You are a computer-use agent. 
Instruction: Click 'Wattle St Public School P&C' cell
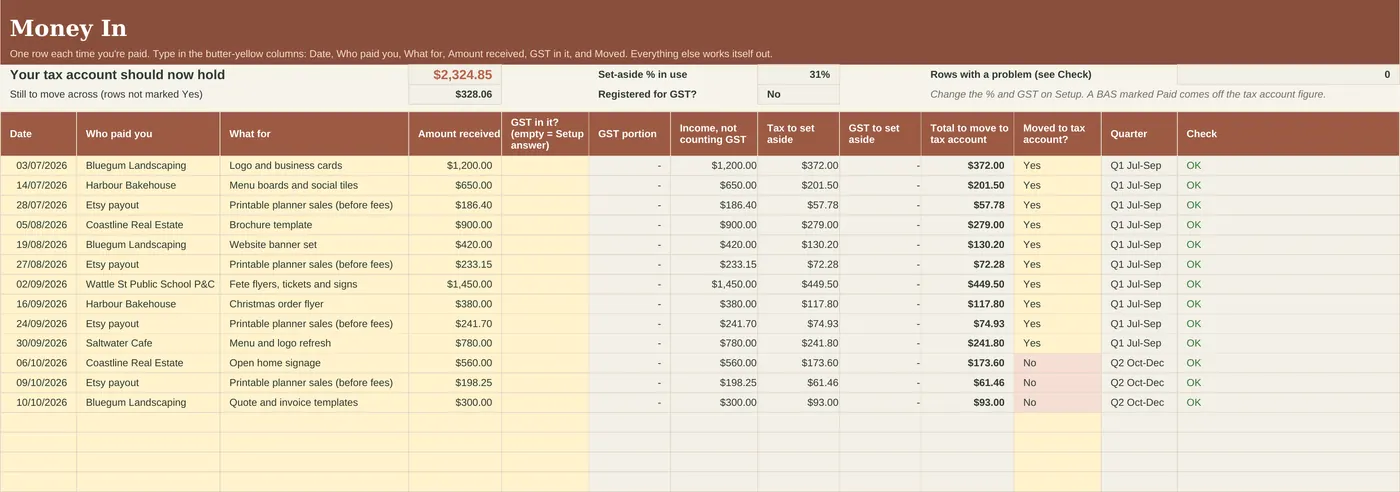coord(148,285)
